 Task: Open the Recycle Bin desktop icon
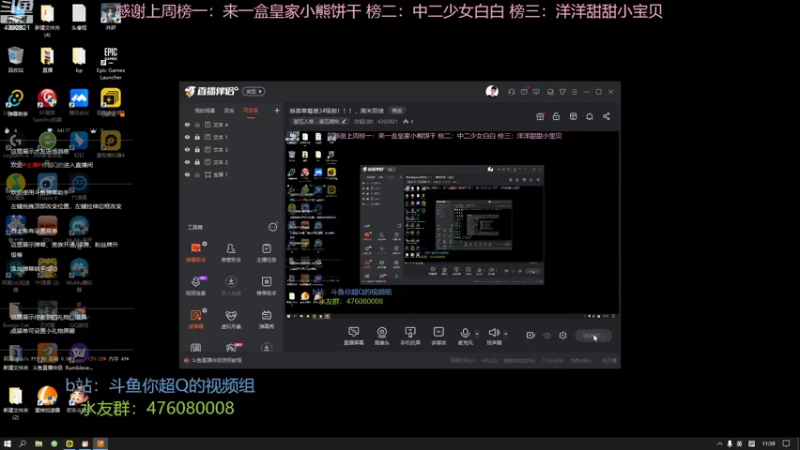click(x=15, y=60)
